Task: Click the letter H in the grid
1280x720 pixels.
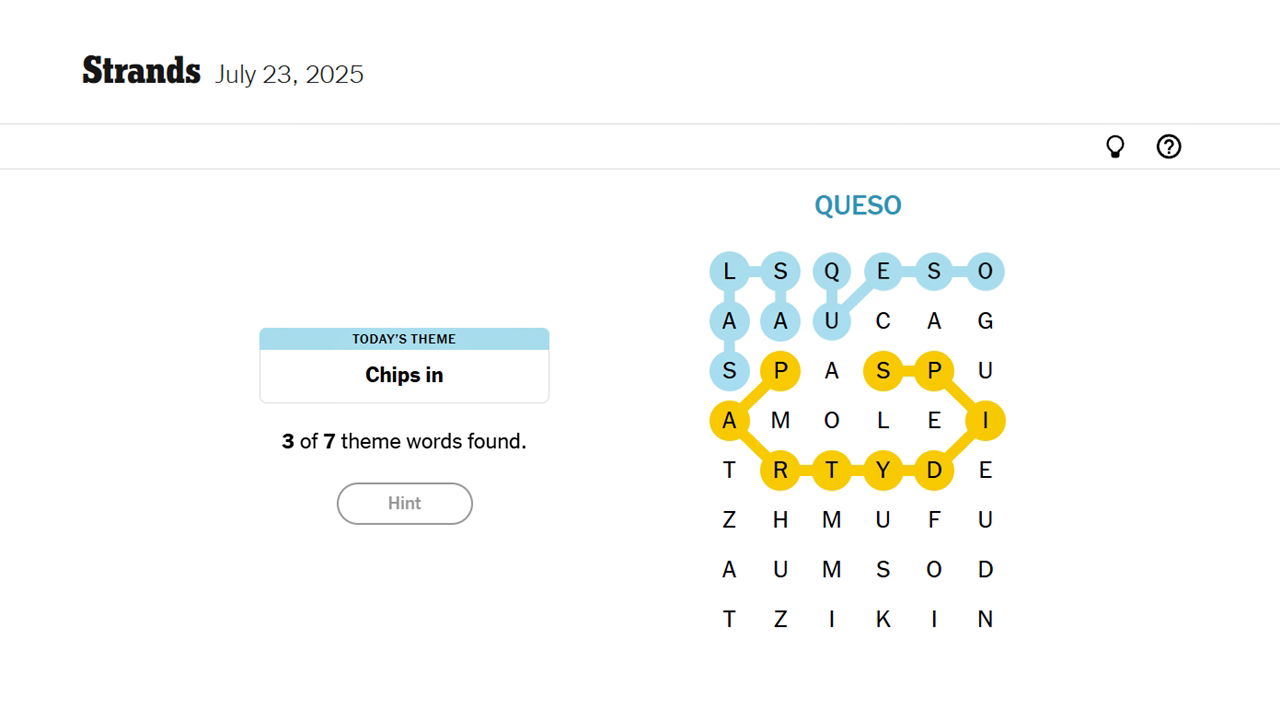Action: pyautogui.click(x=780, y=520)
